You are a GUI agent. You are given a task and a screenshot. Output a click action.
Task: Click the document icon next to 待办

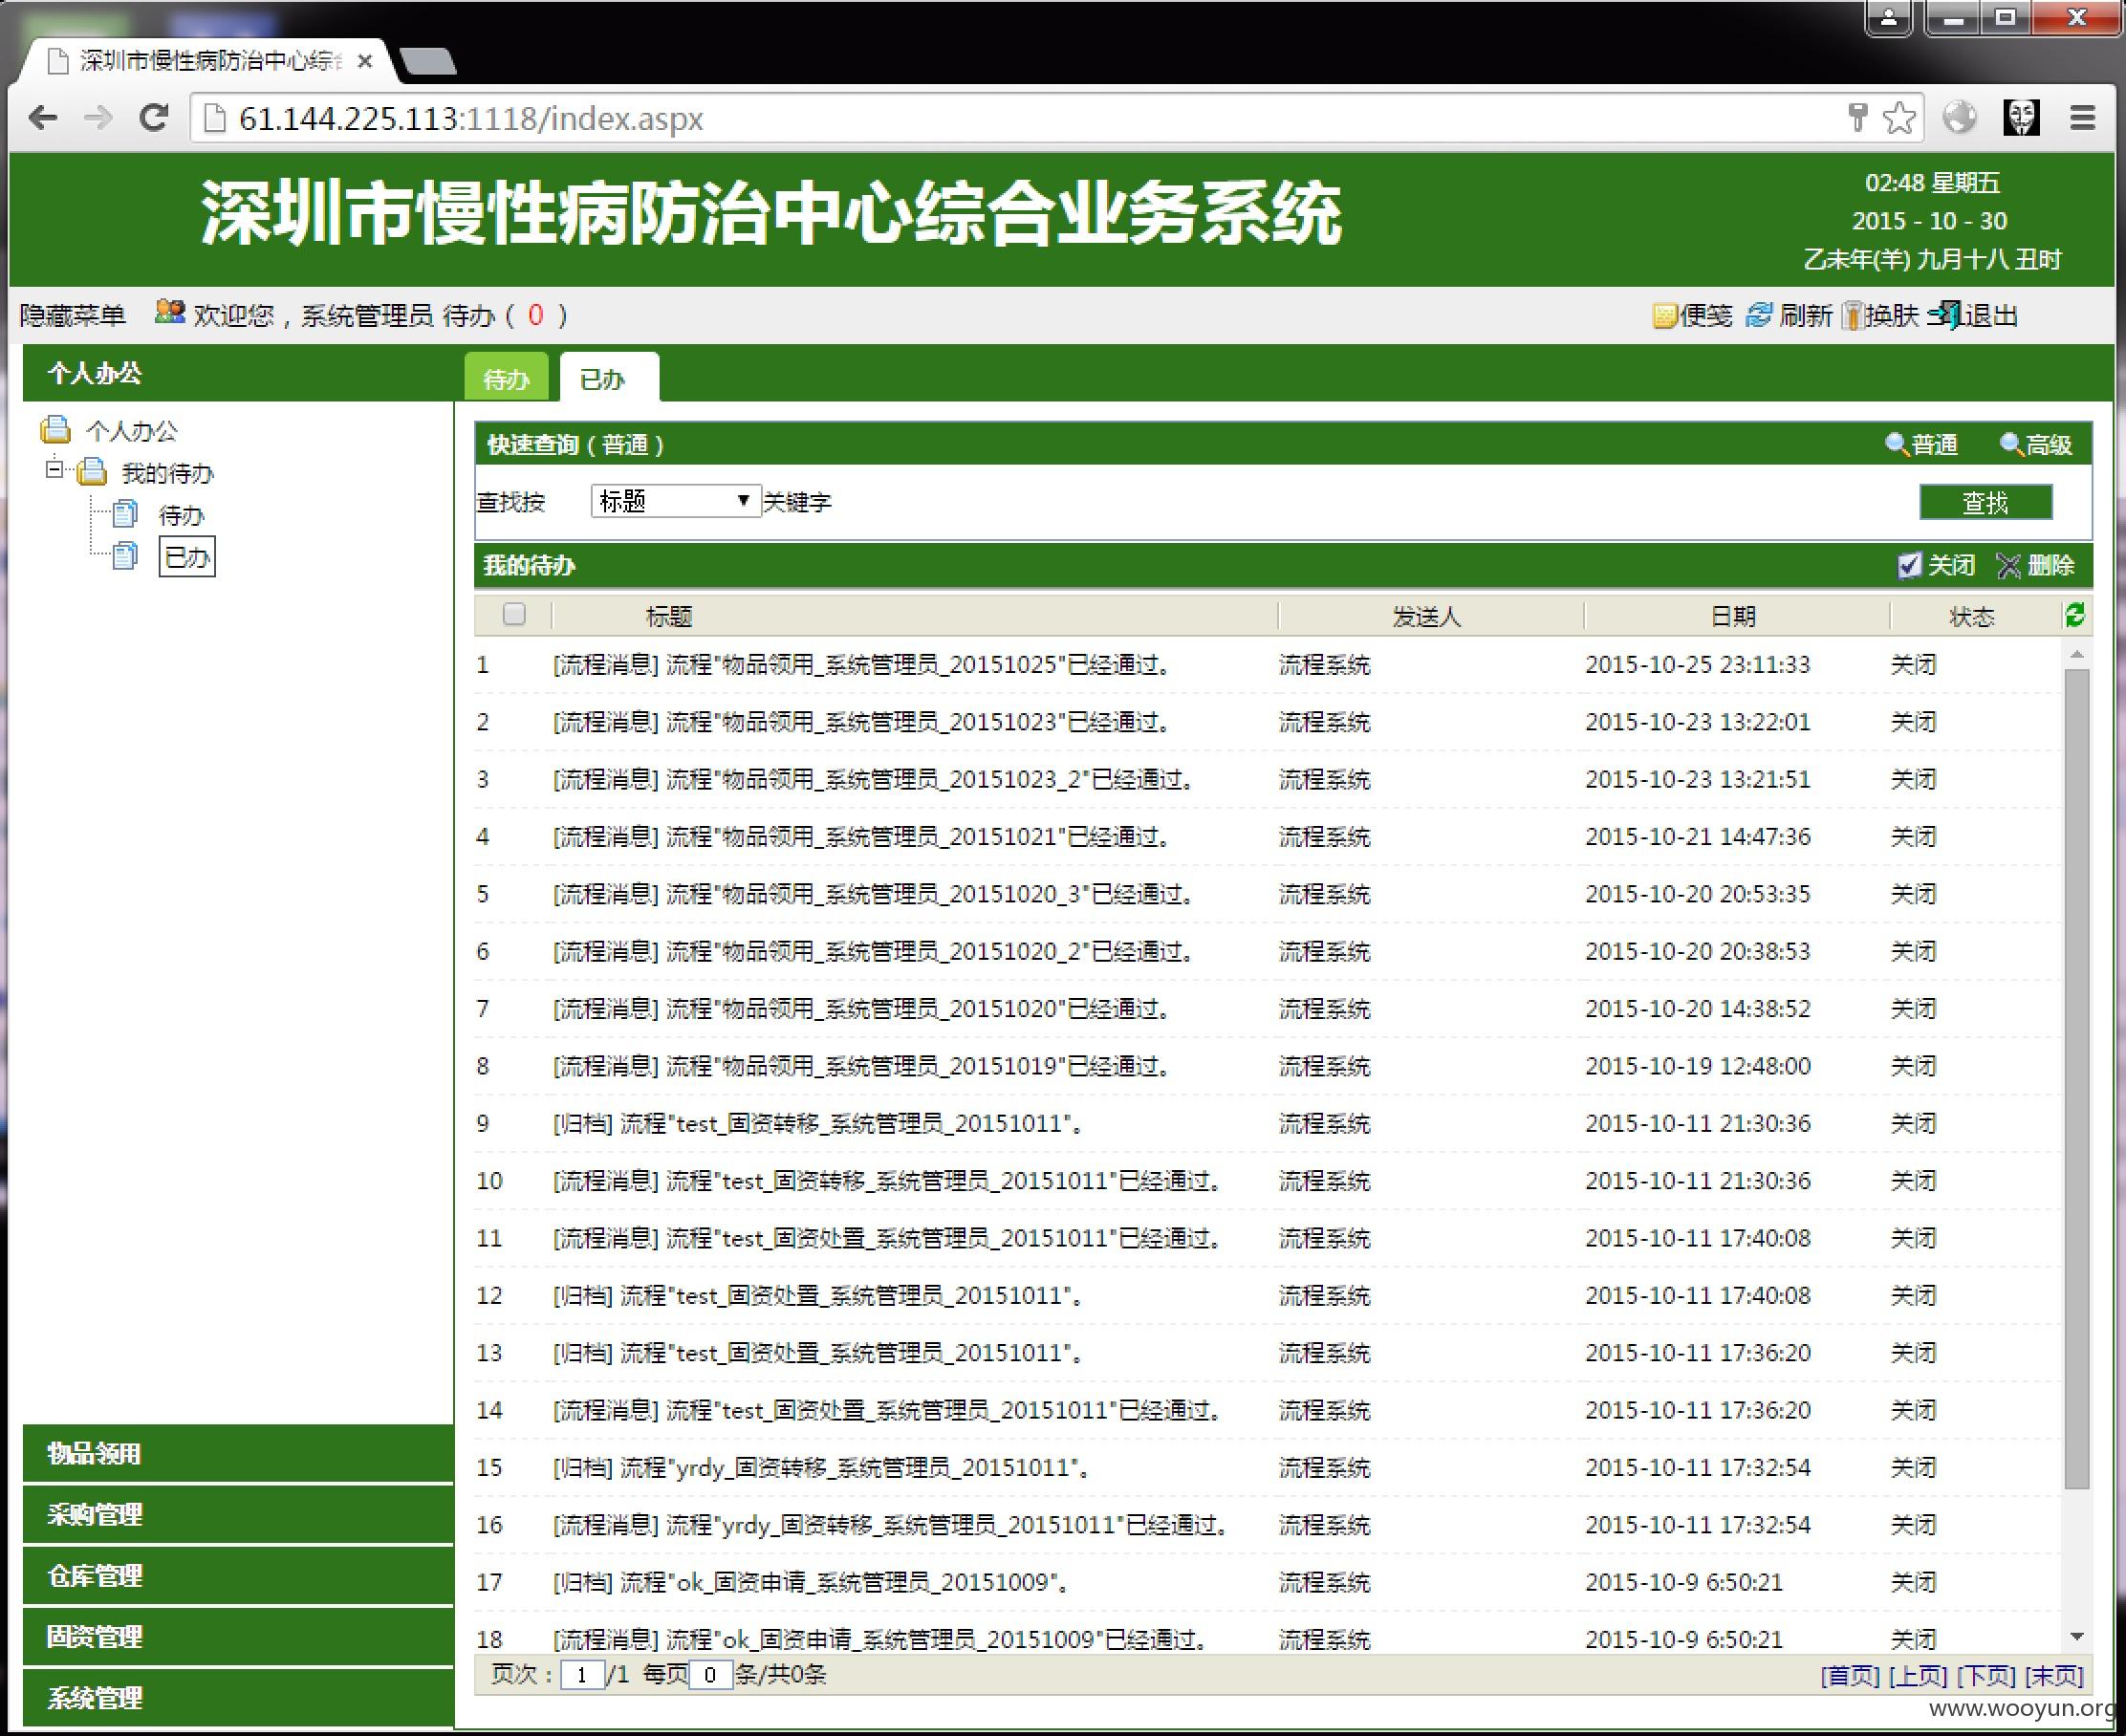pos(125,514)
